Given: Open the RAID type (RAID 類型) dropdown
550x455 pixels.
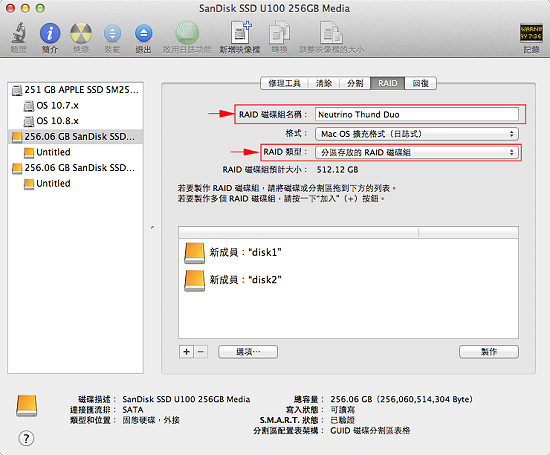Looking at the screenshot, I should [417, 152].
